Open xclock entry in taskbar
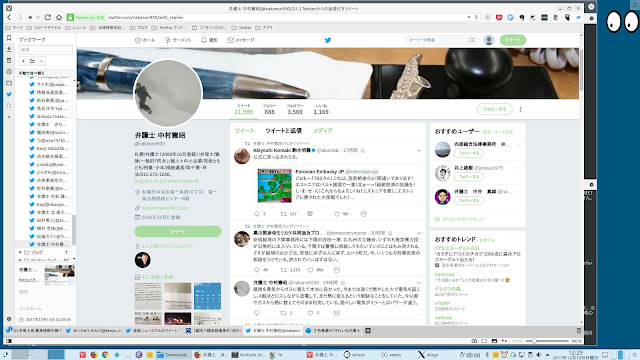The image size is (640, 360). [x=354, y=355]
